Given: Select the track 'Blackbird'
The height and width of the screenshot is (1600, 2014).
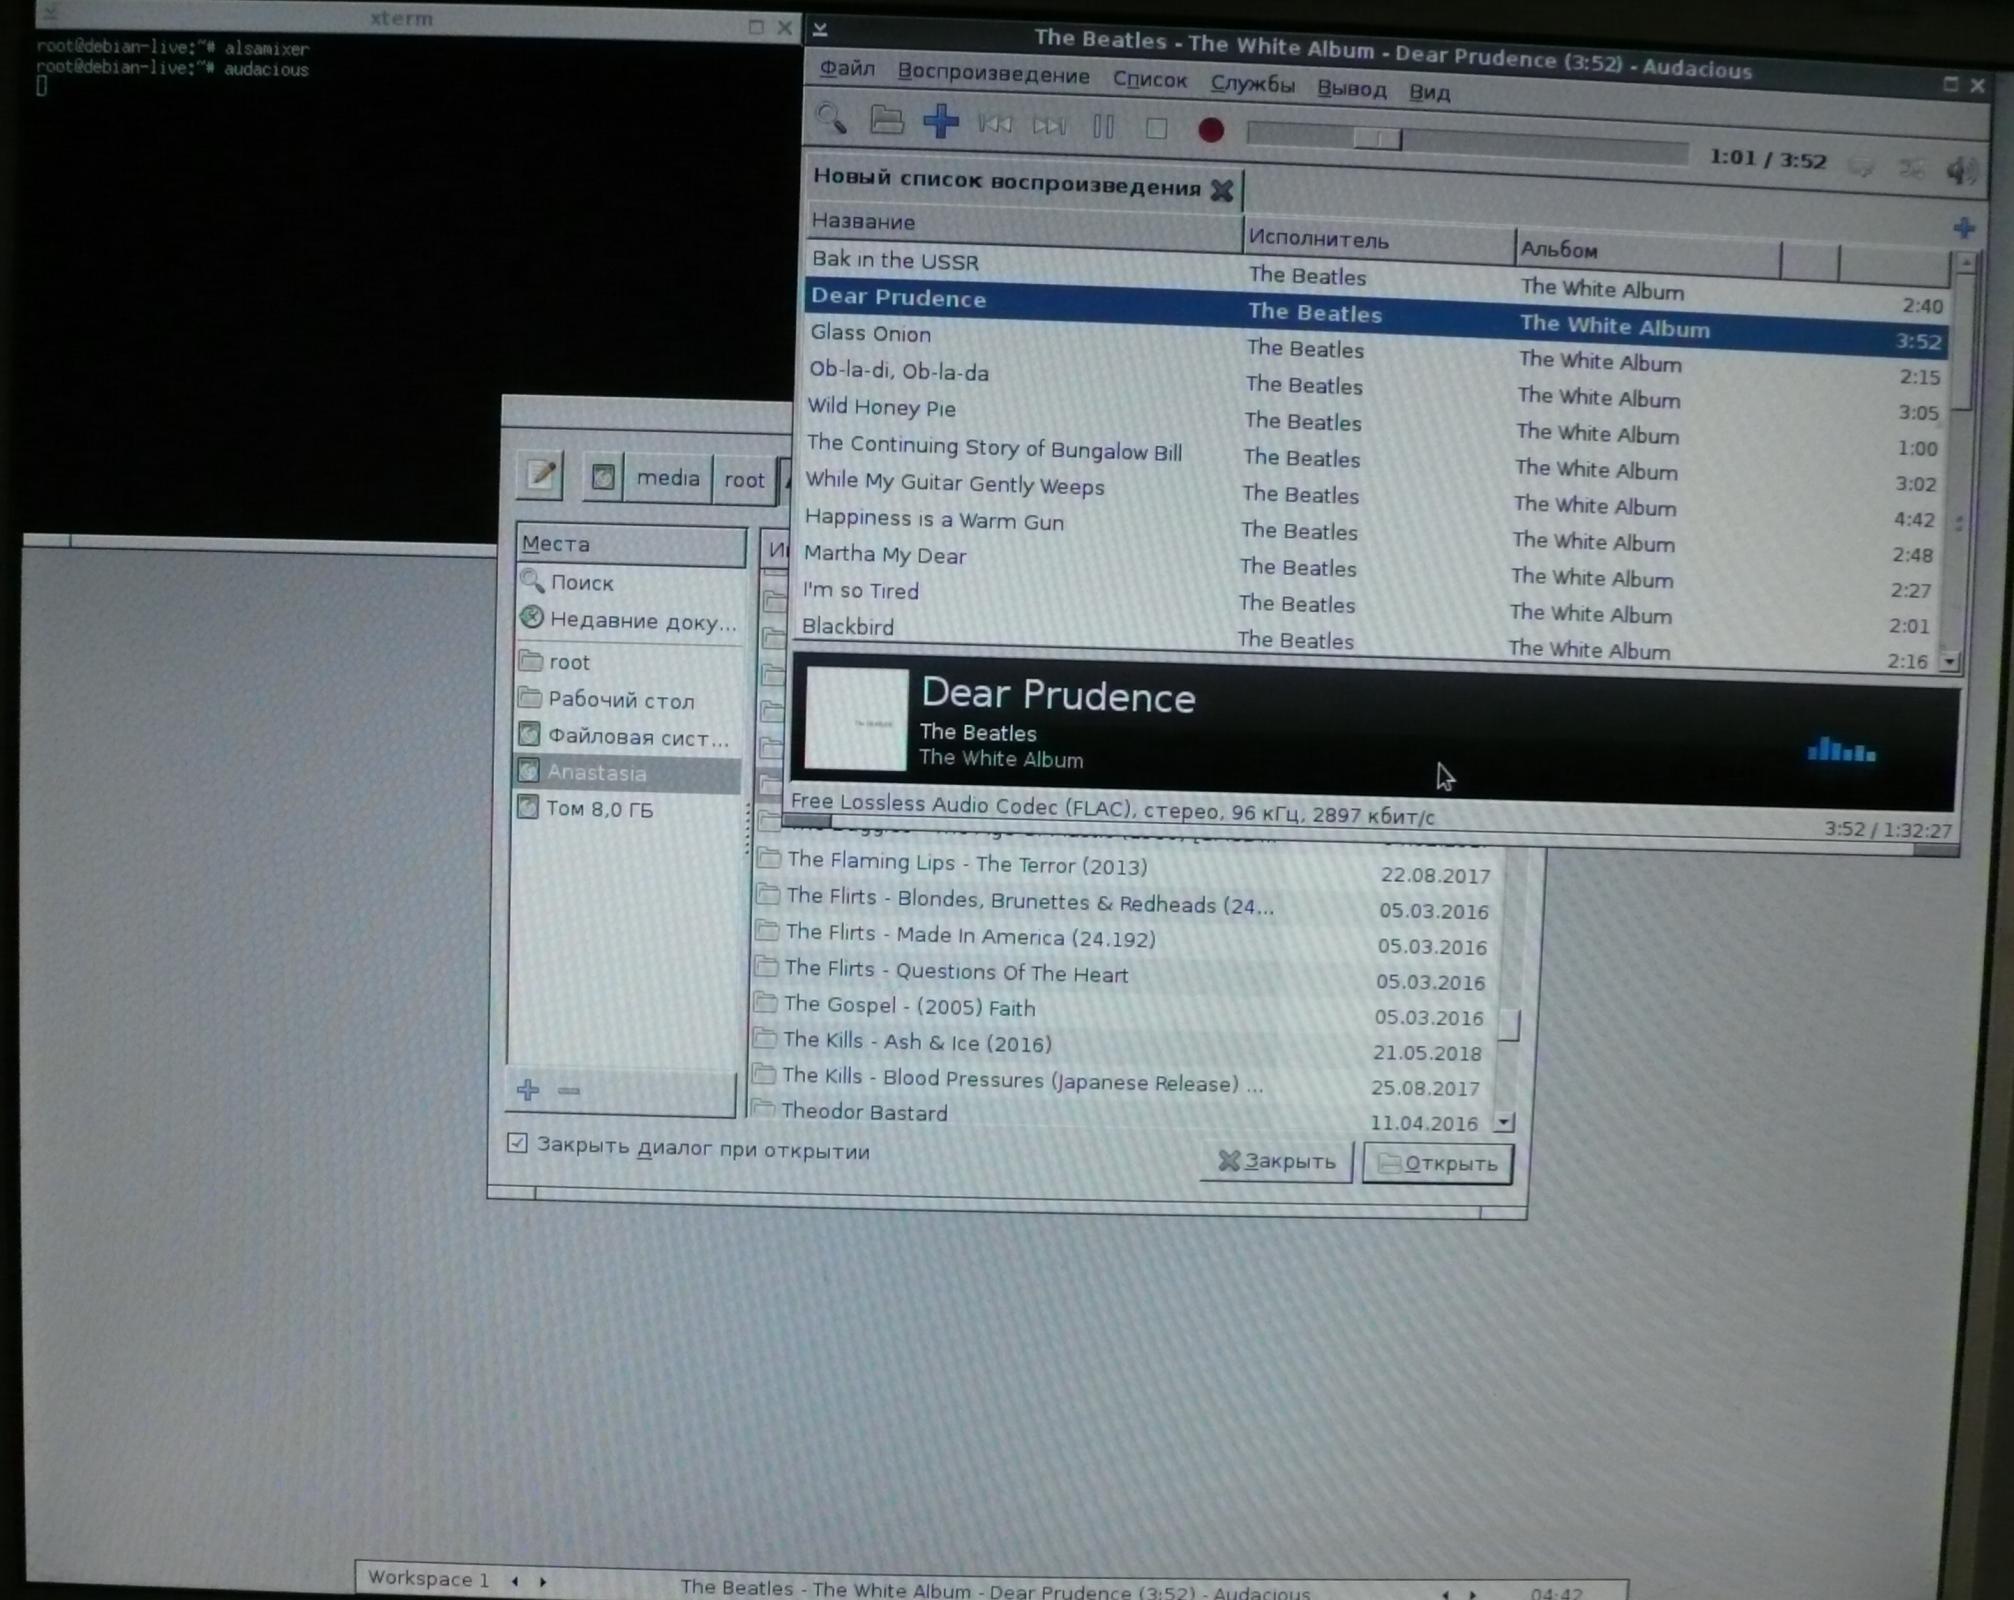Looking at the screenshot, I should 847,626.
